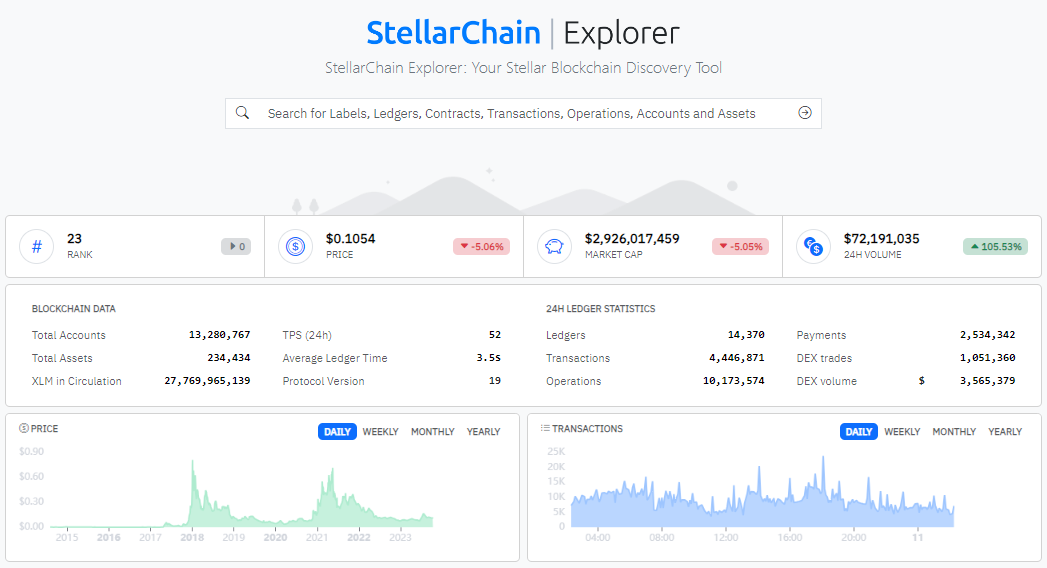This screenshot has height=568, width=1047.
Task: Click the Transactions area chart
Action: click(x=763, y=493)
